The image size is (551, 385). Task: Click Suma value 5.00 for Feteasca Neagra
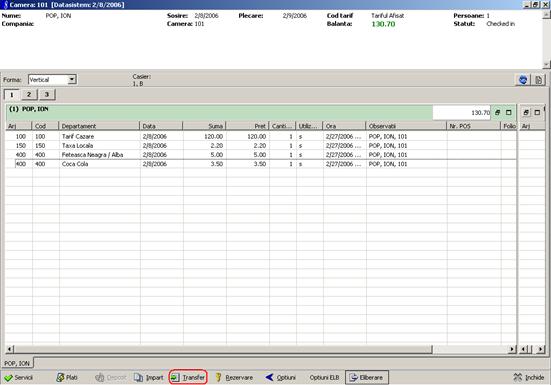coord(216,155)
